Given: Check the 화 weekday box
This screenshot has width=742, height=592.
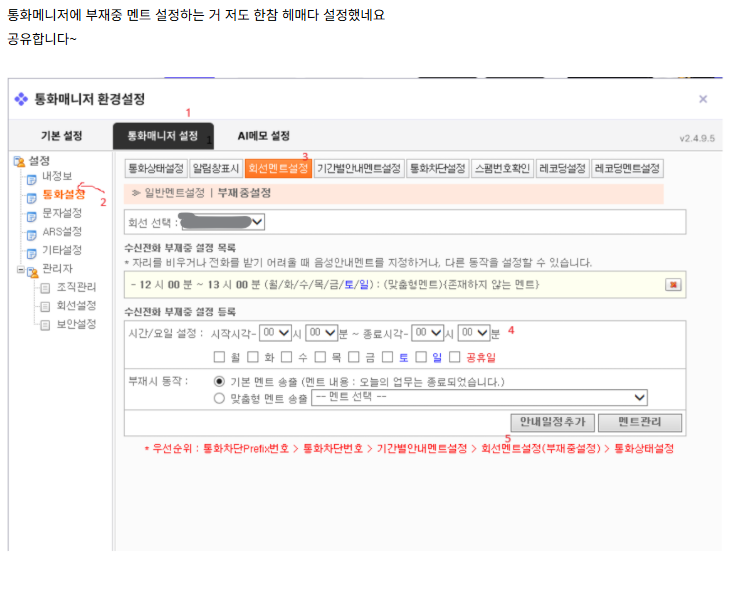Looking at the screenshot, I should click(253, 357).
